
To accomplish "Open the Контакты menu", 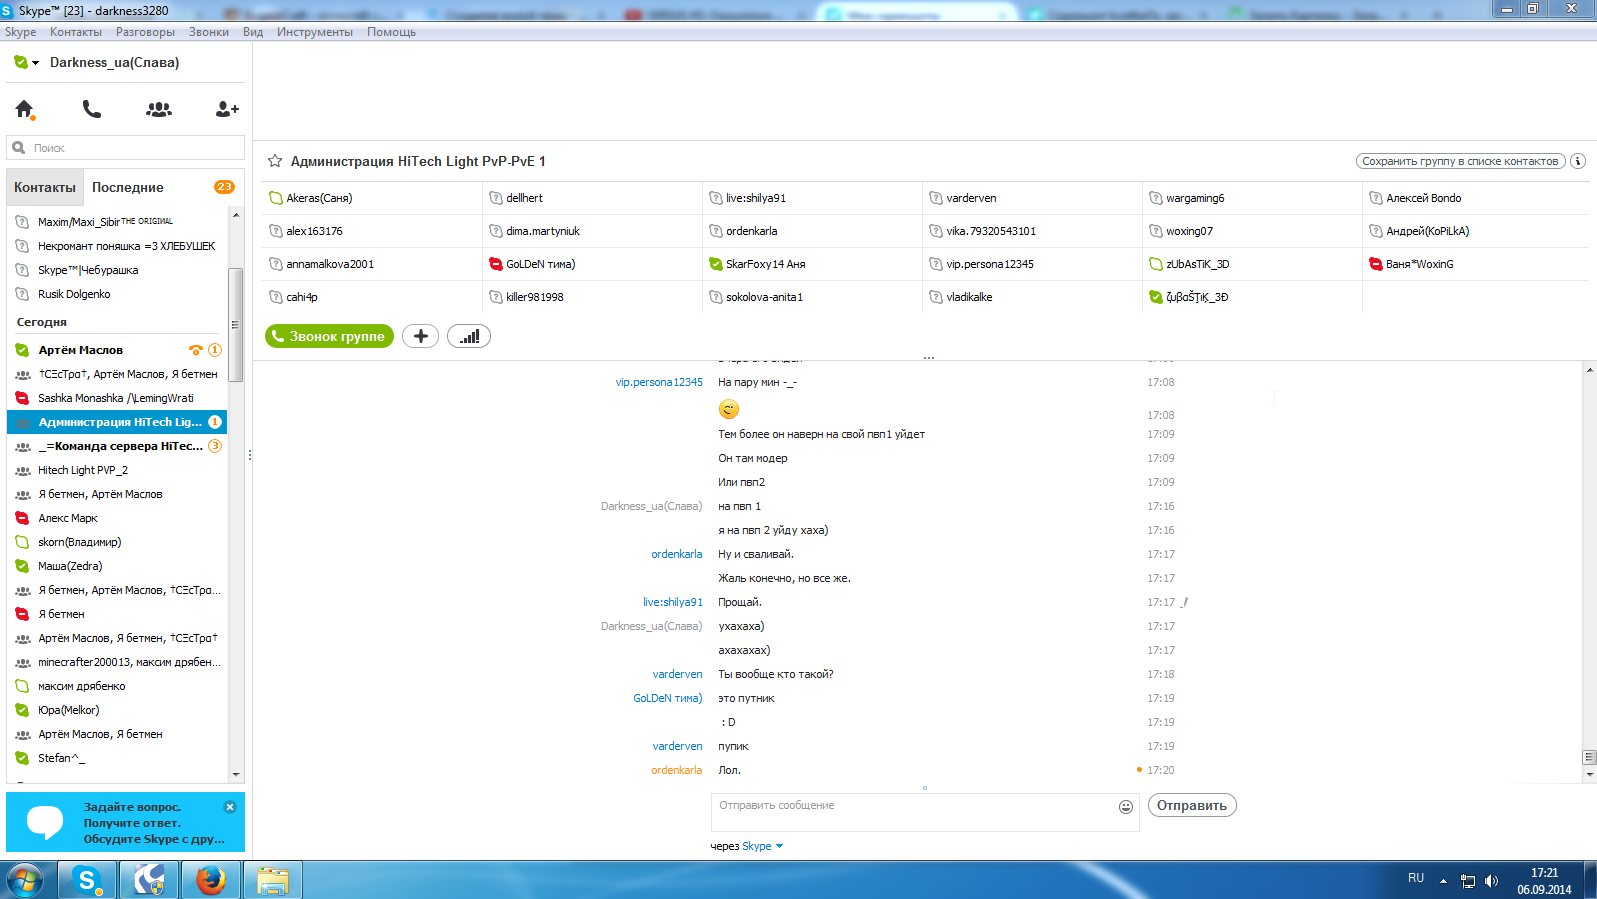I will click(x=76, y=32).
